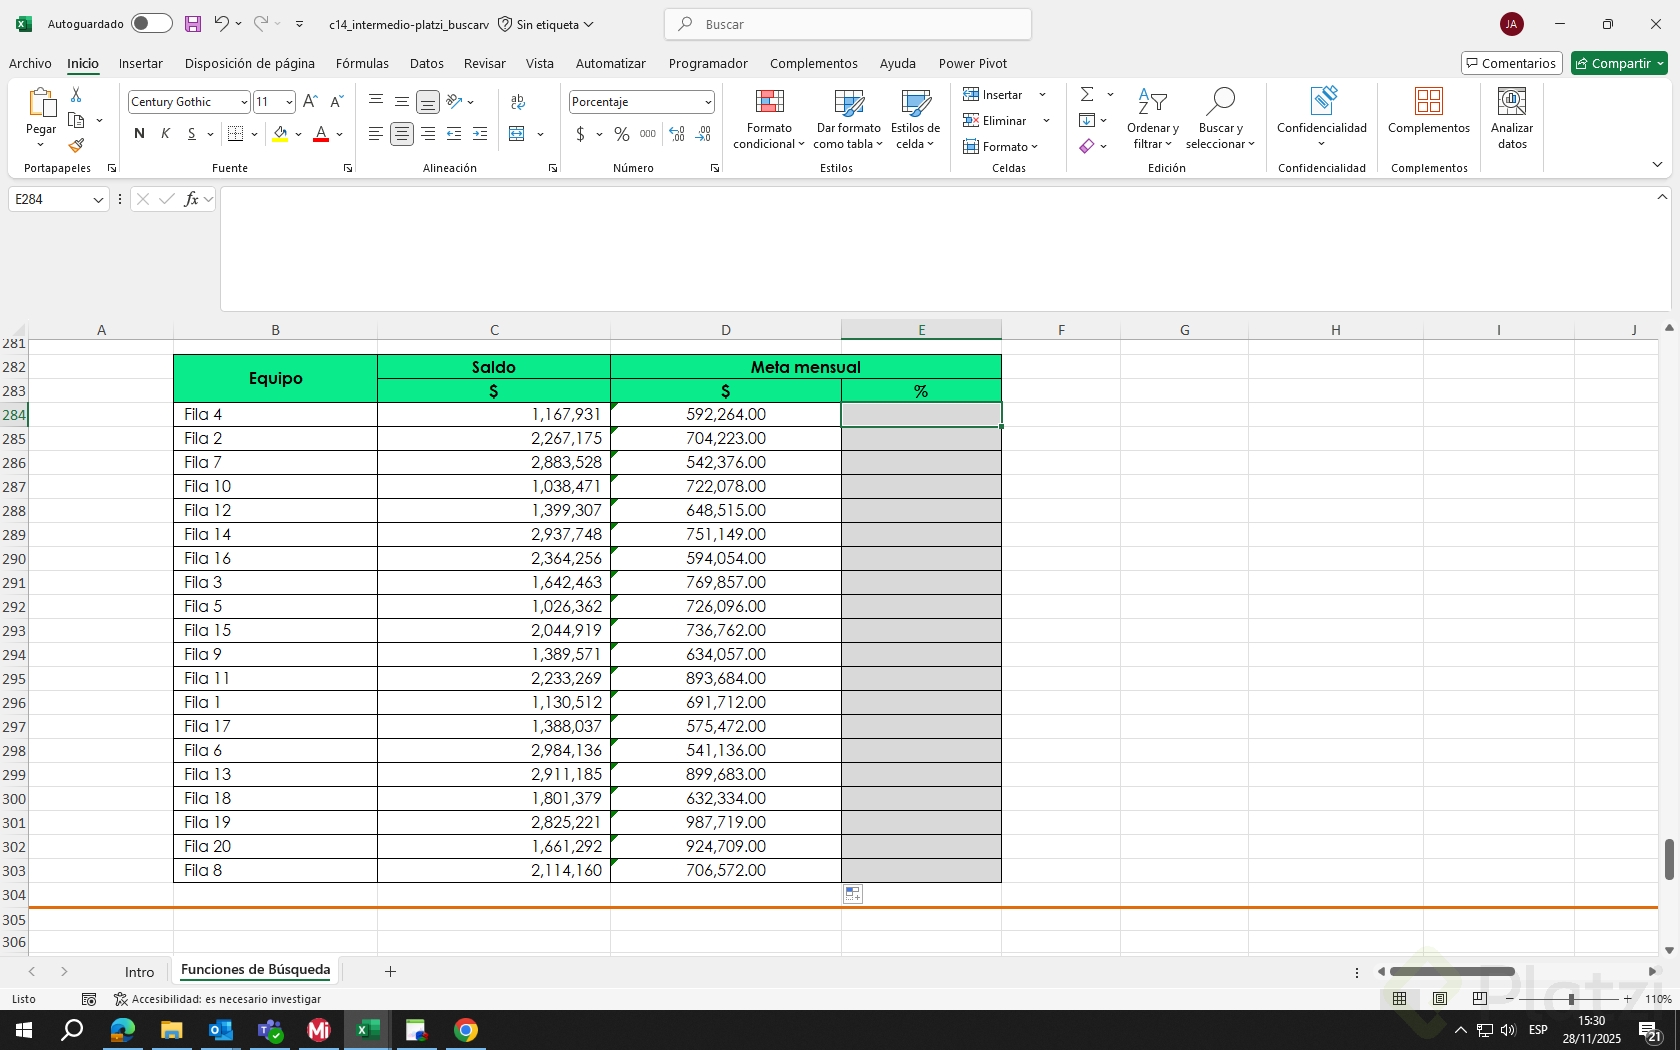Click the AutoSum sigma icon
Viewport: 1680px width, 1050px height.
click(x=1087, y=94)
